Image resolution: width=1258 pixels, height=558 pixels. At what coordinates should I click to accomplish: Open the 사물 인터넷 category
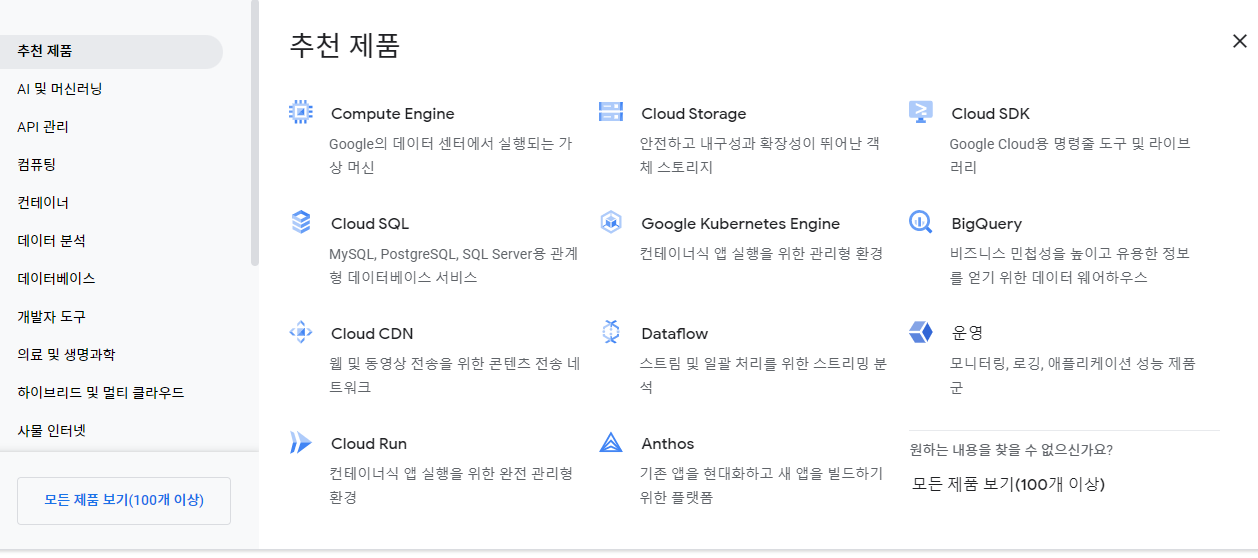[51, 431]
